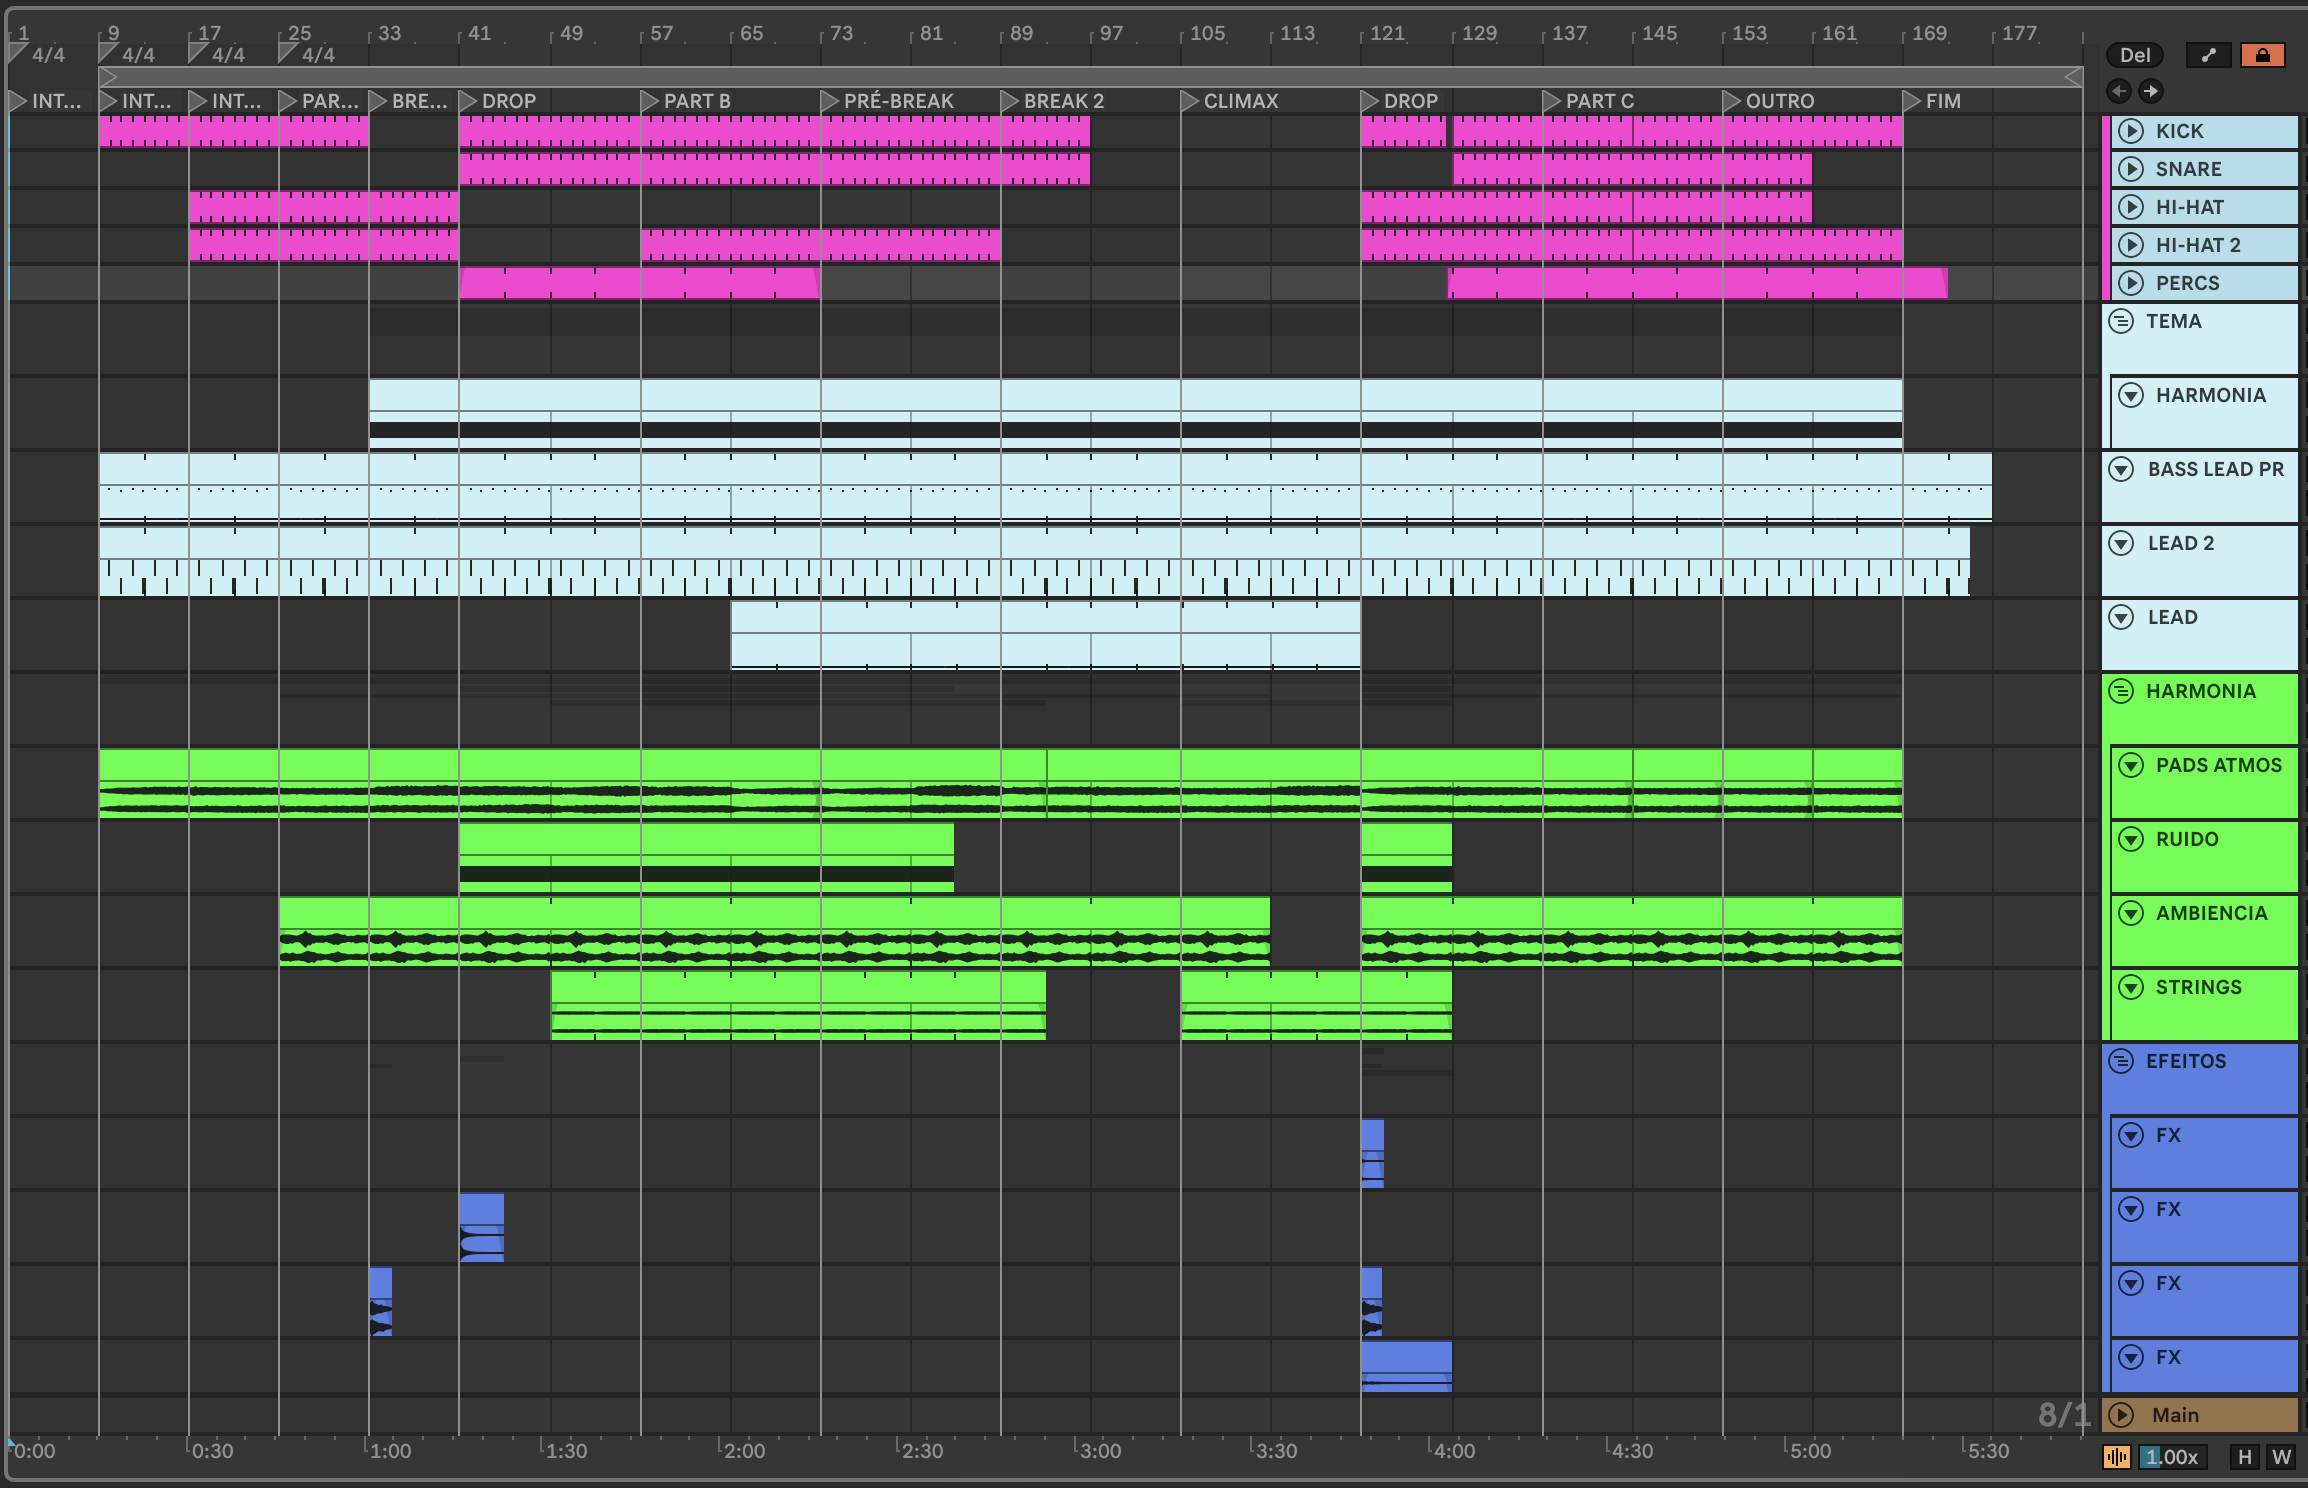Click the 1.00x waveform zoom slider
Screen dimensions: 2308x1488
(x=2172, y=1457)
